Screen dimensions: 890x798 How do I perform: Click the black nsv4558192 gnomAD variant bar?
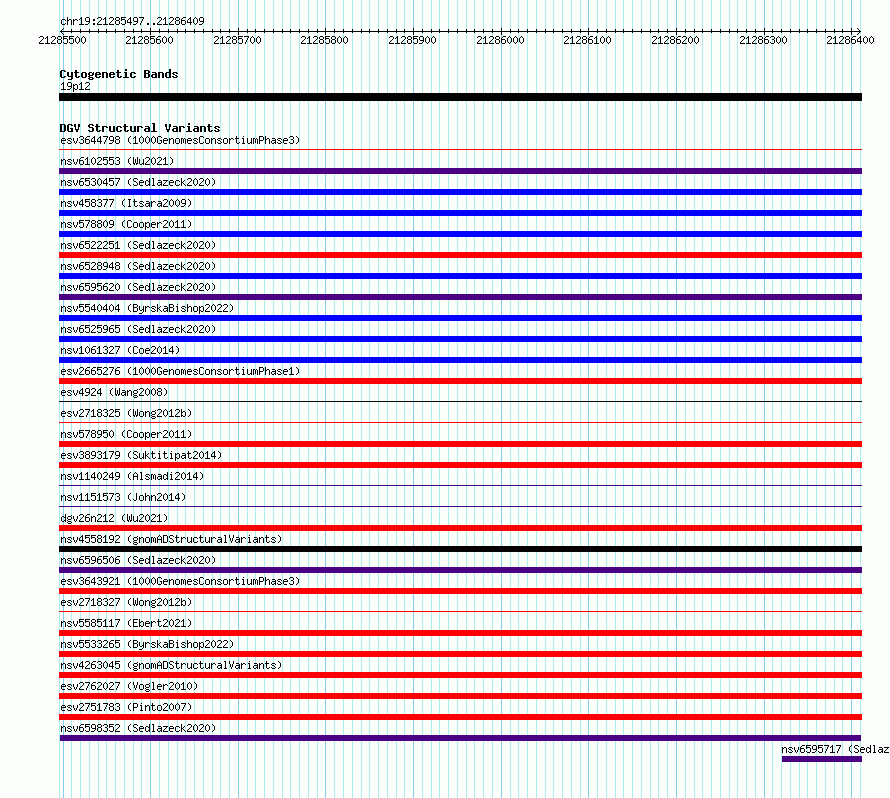coord(460,549)
